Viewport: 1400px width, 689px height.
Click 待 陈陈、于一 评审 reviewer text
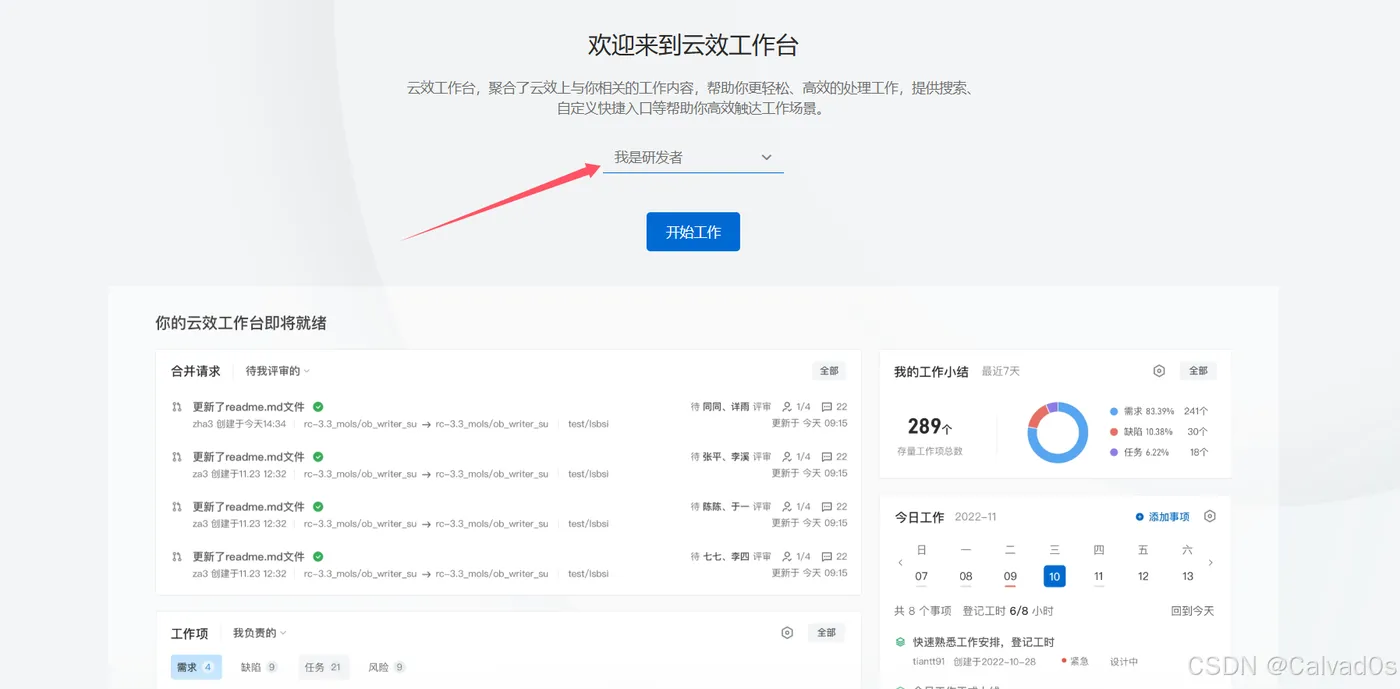731,507
